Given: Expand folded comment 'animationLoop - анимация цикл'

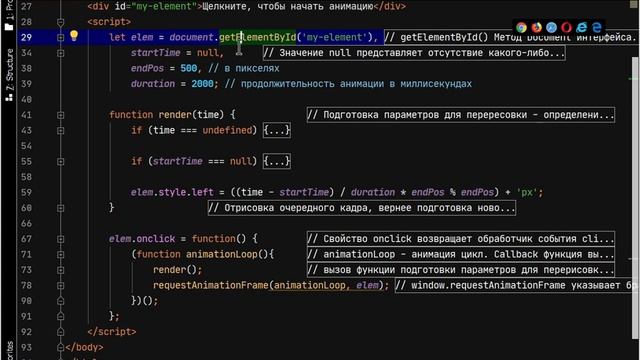Looking at the screenshot, I should pyautogui.click(x=461, y=254).
